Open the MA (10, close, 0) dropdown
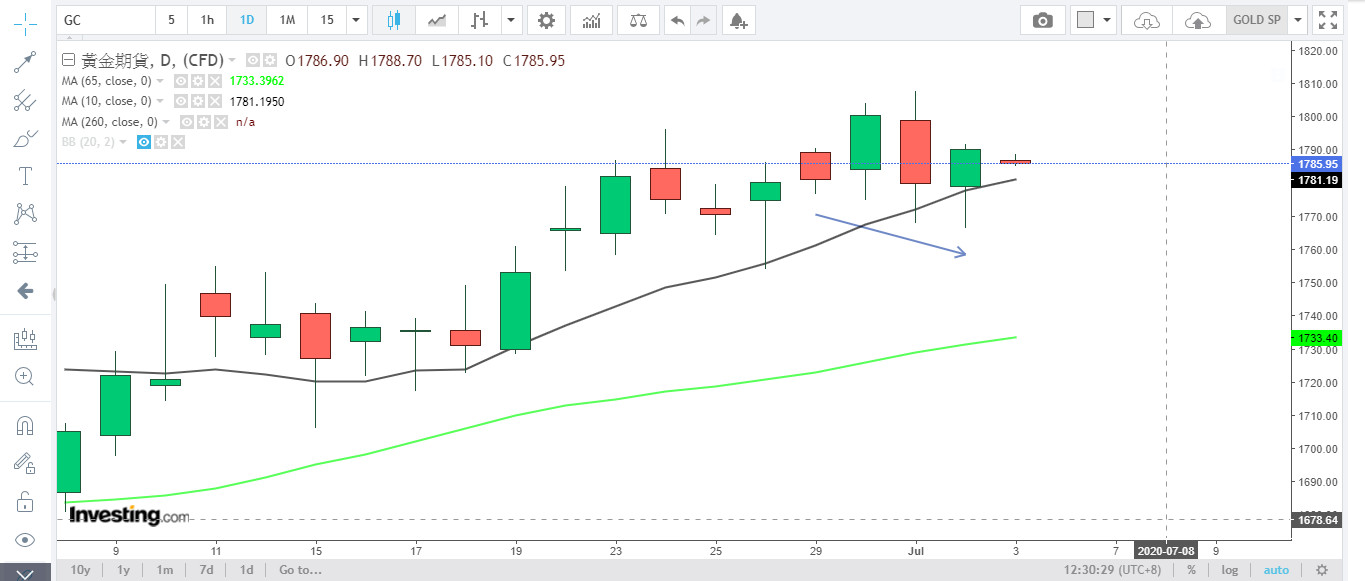Screen dimensions: 1365x581 161,101
